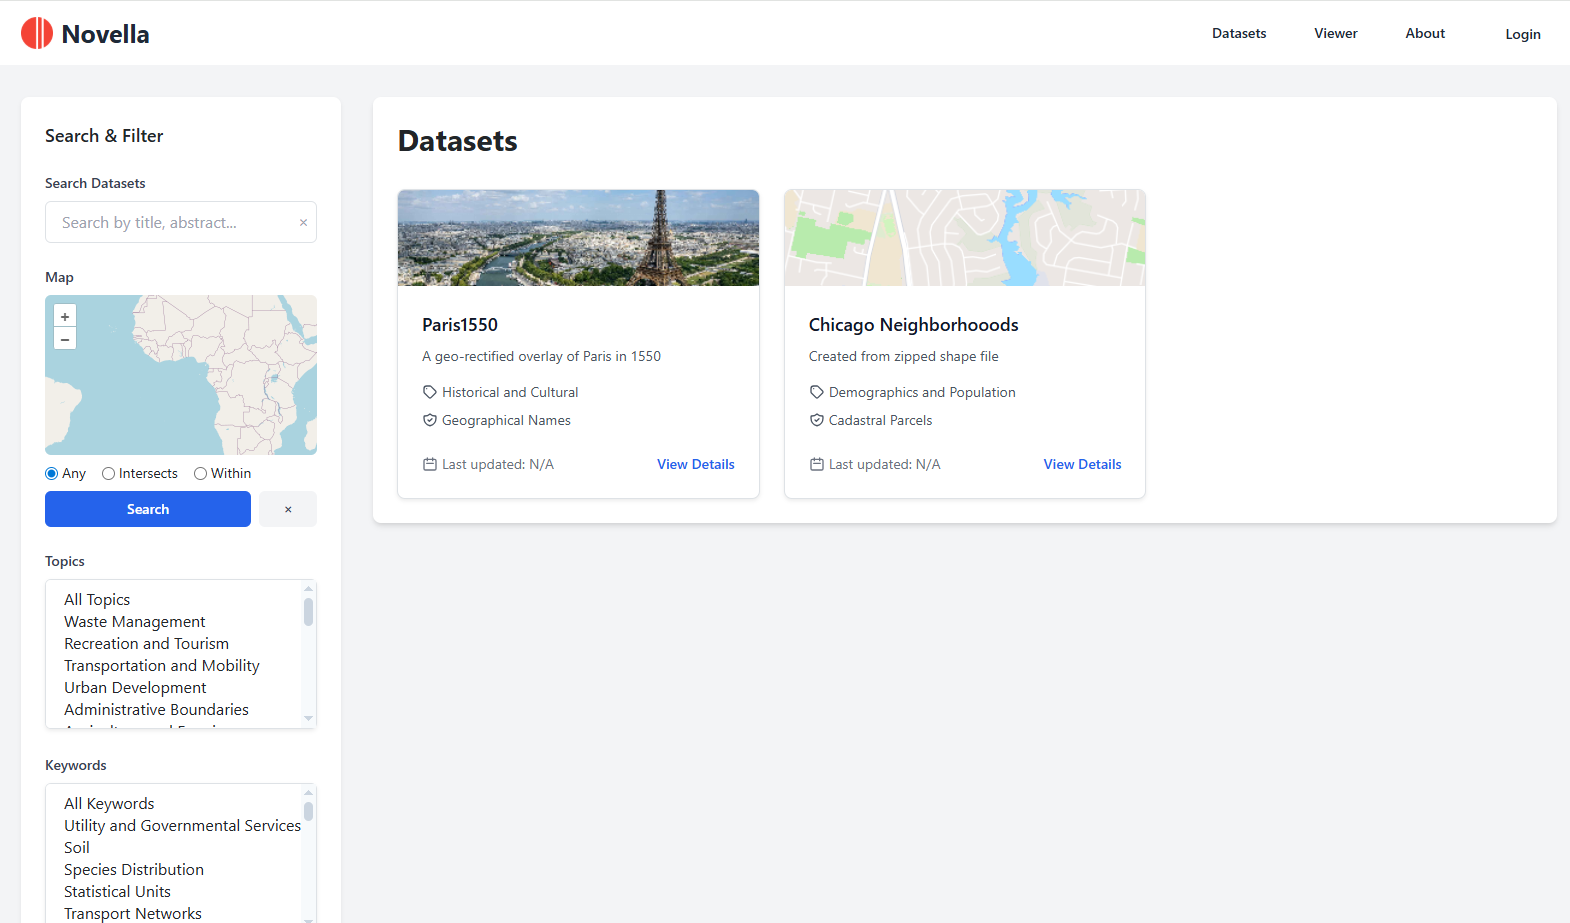Click the Chicago Neighborhoods map thumbnail

tap(965, 238)
